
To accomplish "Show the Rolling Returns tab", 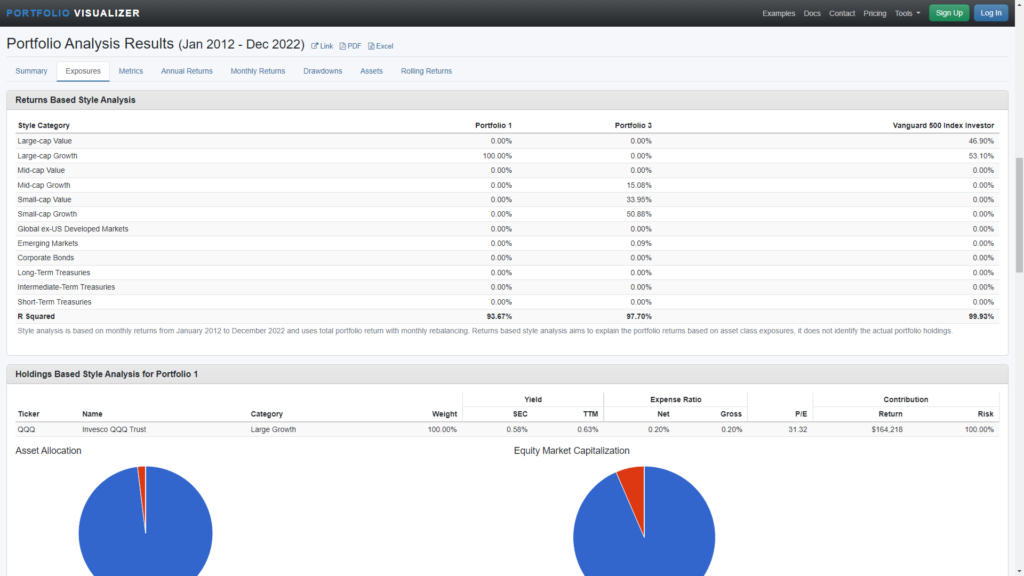I will (426, 71).
